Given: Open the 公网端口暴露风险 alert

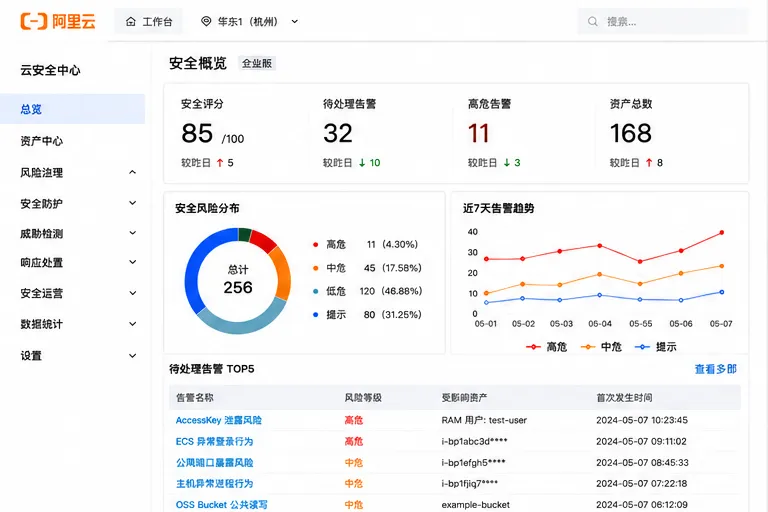Looking at the screenshot, I should (x=215, y=463).
